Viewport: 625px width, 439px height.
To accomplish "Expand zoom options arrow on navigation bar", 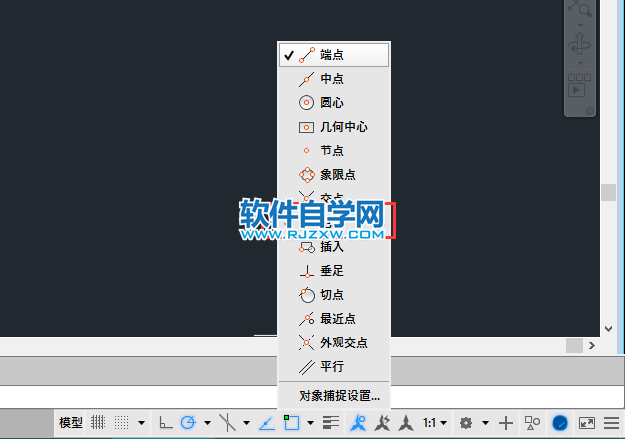I will click(x=580, y=26).
